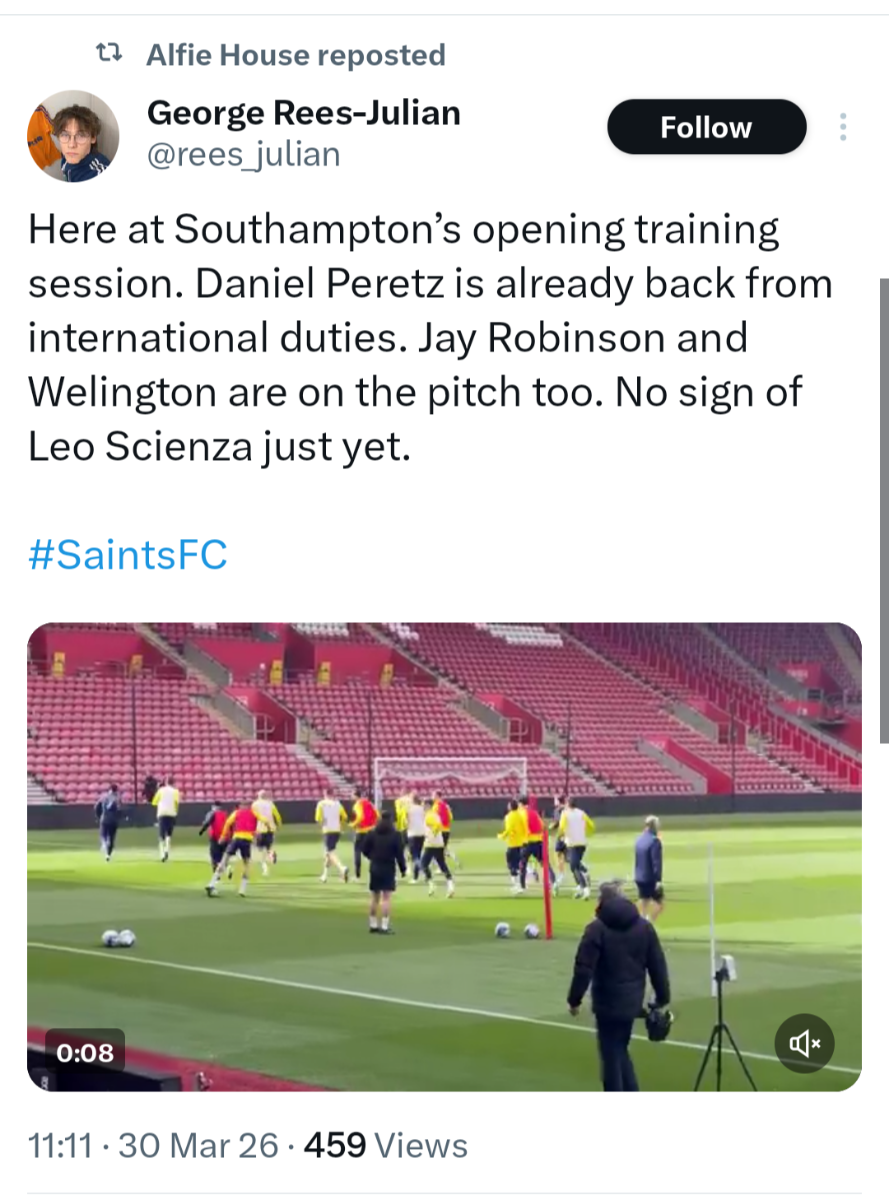This screenshot has width=889, height=1200.
Task: Open the @rees_julian handle
Action: pos(243,154)
